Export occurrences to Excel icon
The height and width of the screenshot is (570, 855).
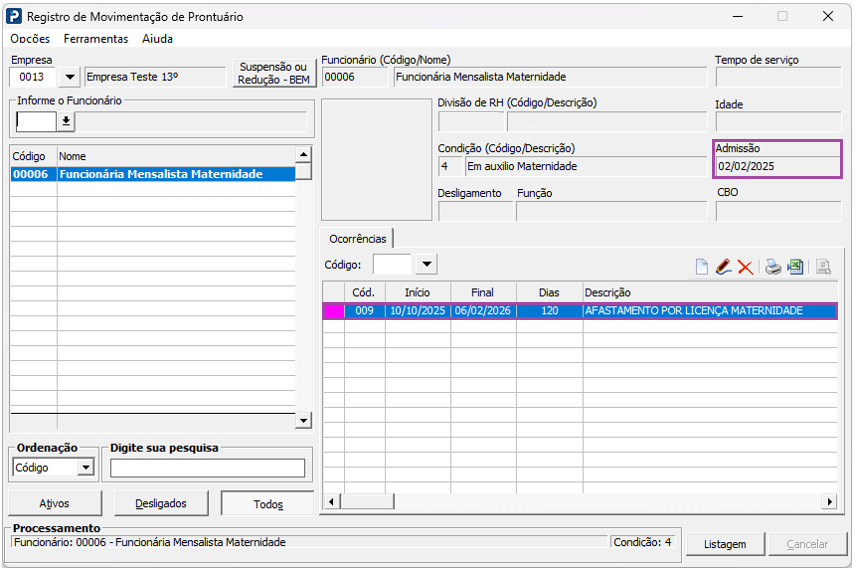click(x=796, y=267)
